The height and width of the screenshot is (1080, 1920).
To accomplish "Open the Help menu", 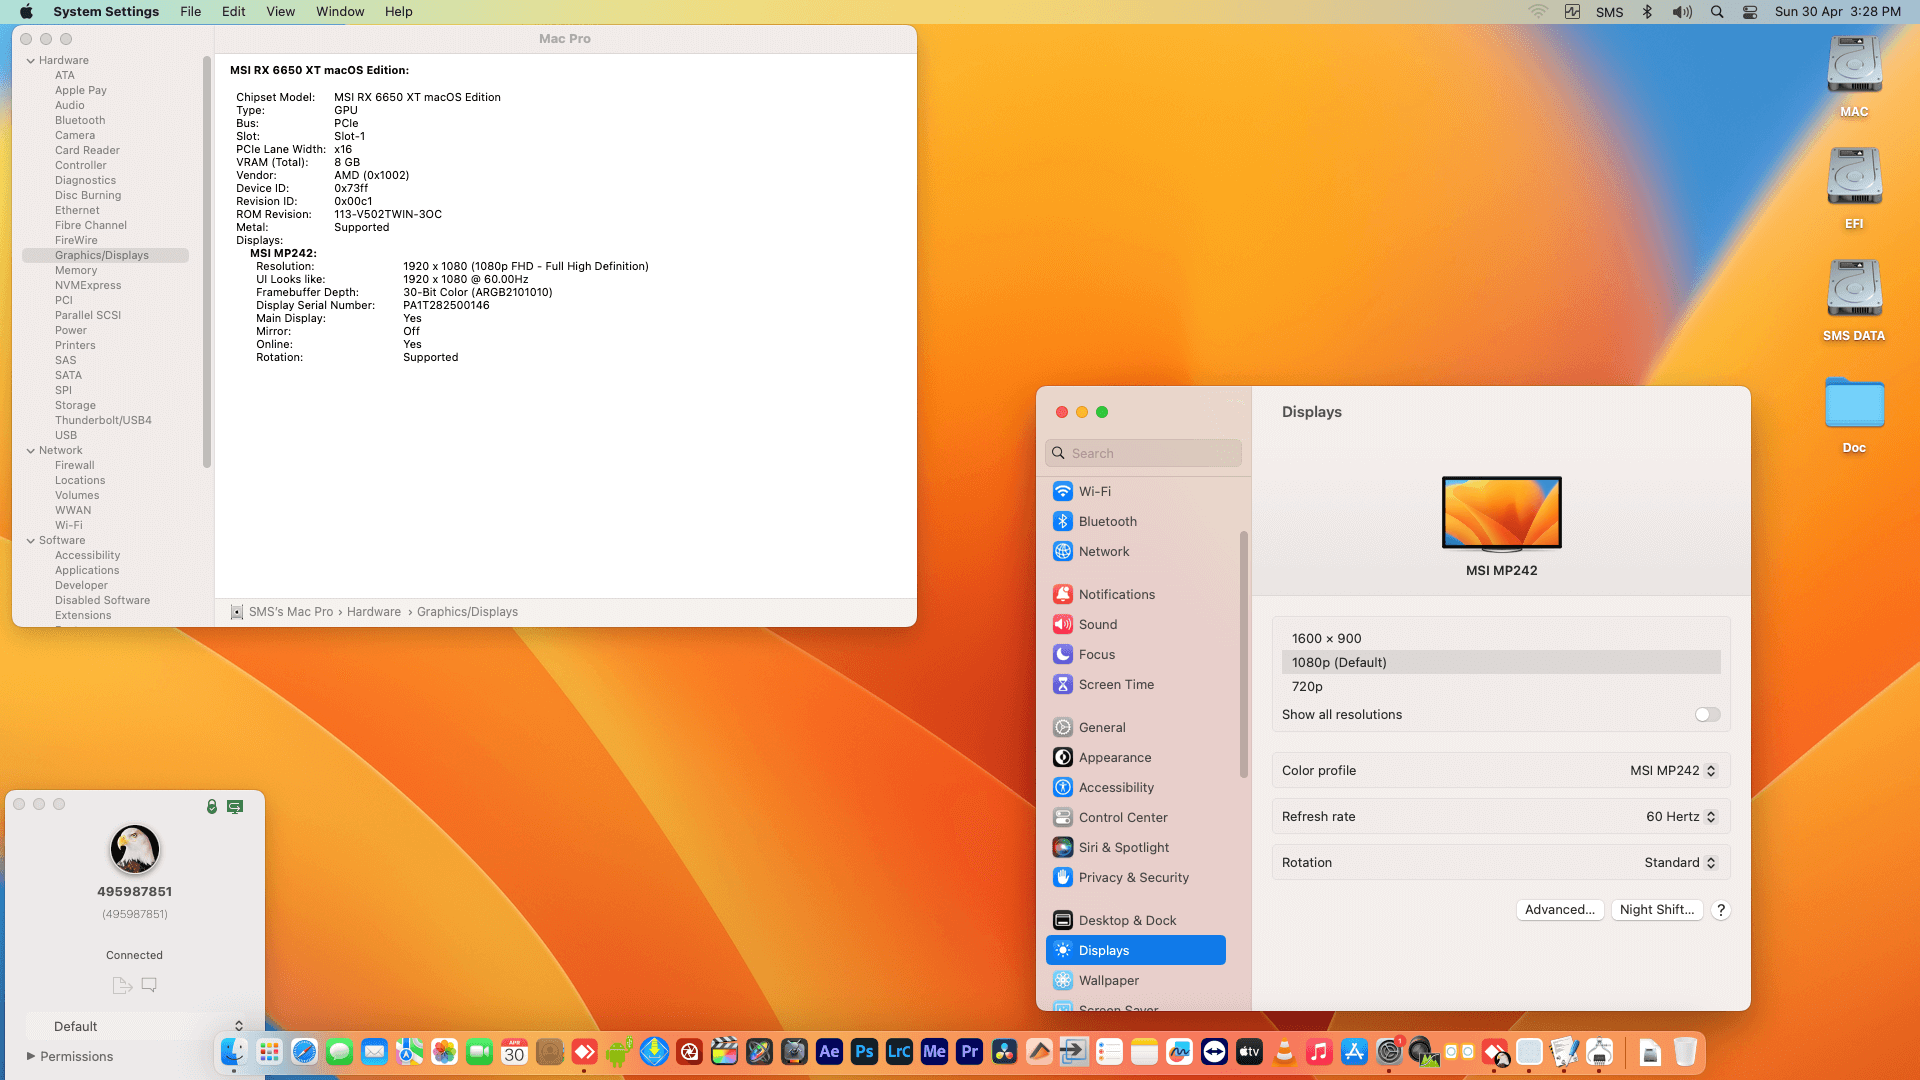I will (398, 11).
